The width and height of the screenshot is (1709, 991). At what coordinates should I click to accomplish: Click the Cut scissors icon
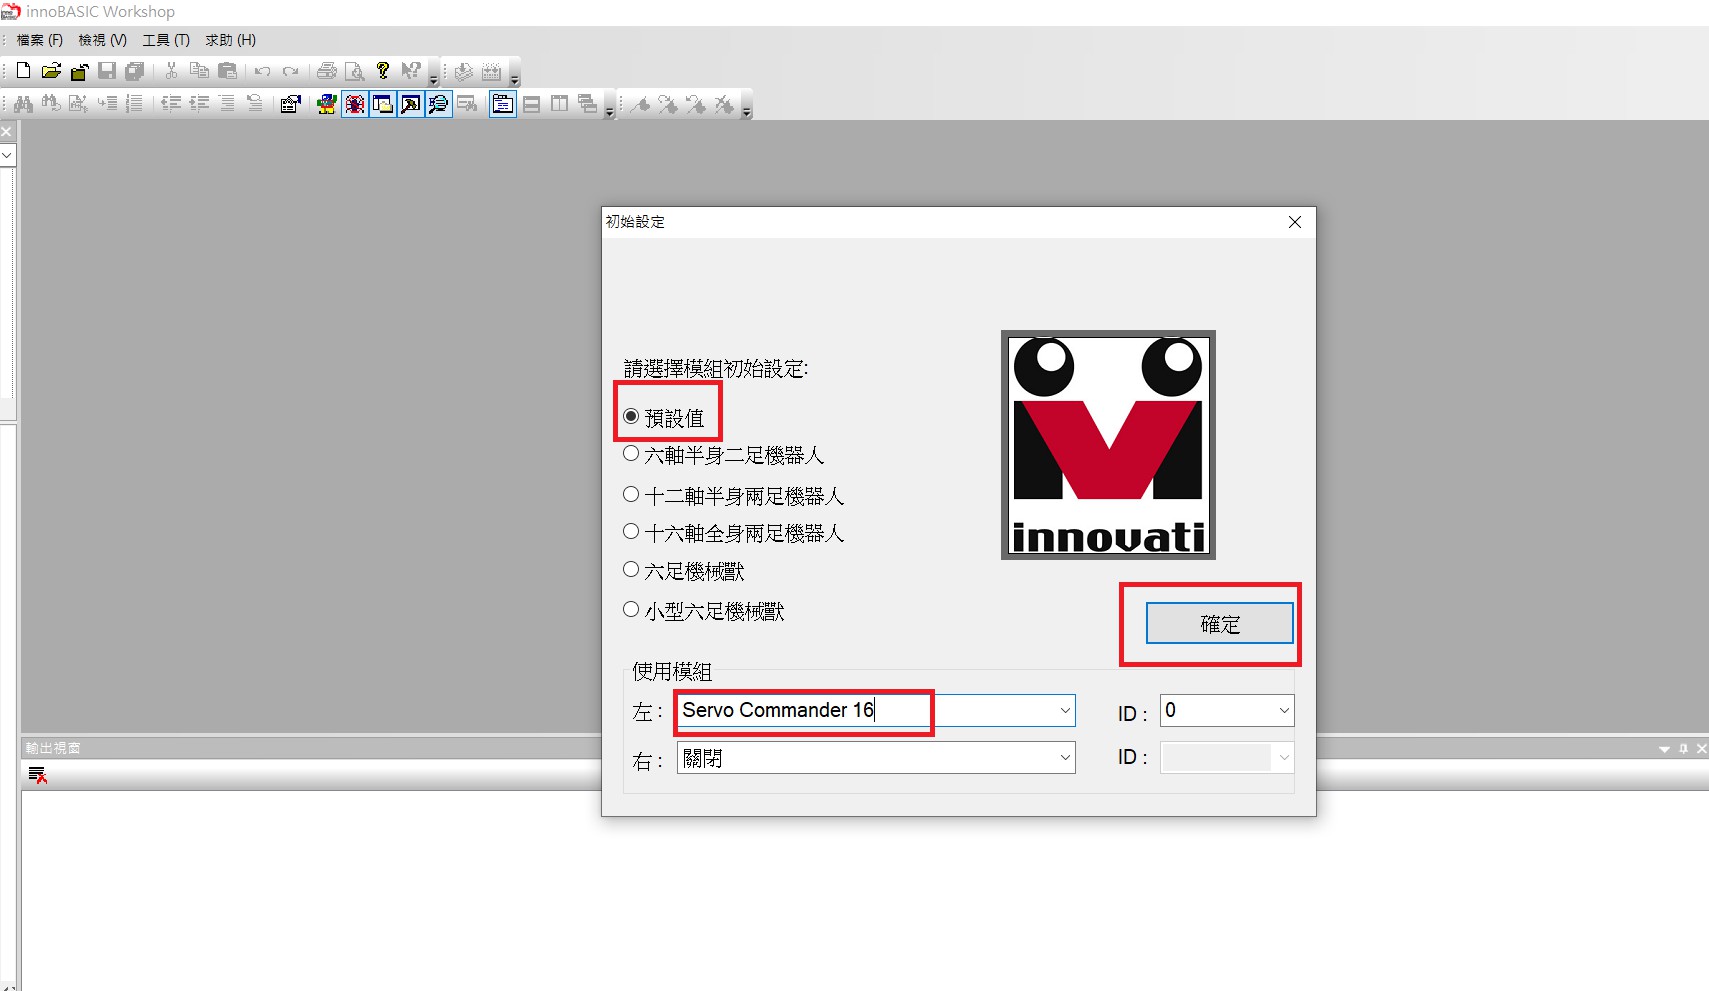click(171, 71)
